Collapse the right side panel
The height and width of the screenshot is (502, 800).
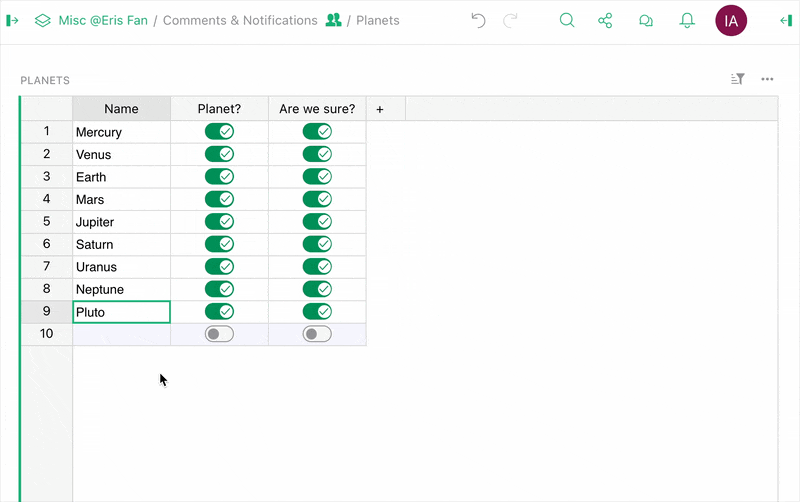(x=785, y=20)
